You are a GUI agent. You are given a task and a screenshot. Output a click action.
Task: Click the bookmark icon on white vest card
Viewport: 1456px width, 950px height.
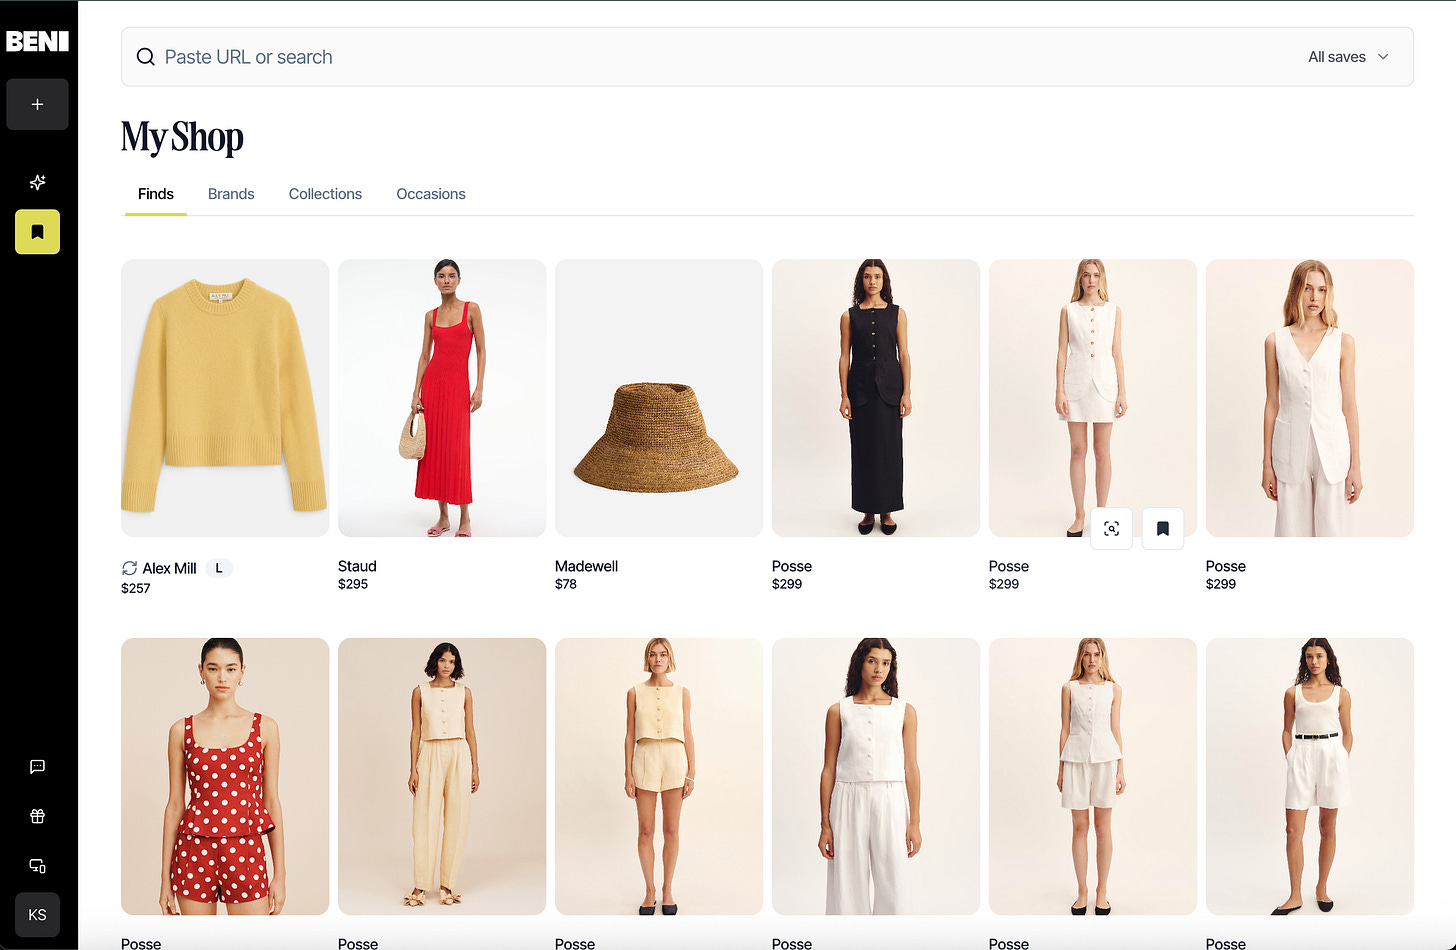(1163, 529)
